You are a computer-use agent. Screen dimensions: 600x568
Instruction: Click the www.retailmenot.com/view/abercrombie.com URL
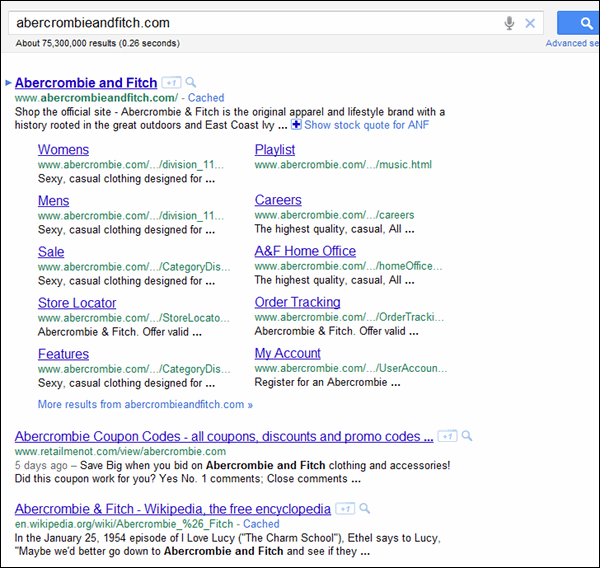coord(121,451)
